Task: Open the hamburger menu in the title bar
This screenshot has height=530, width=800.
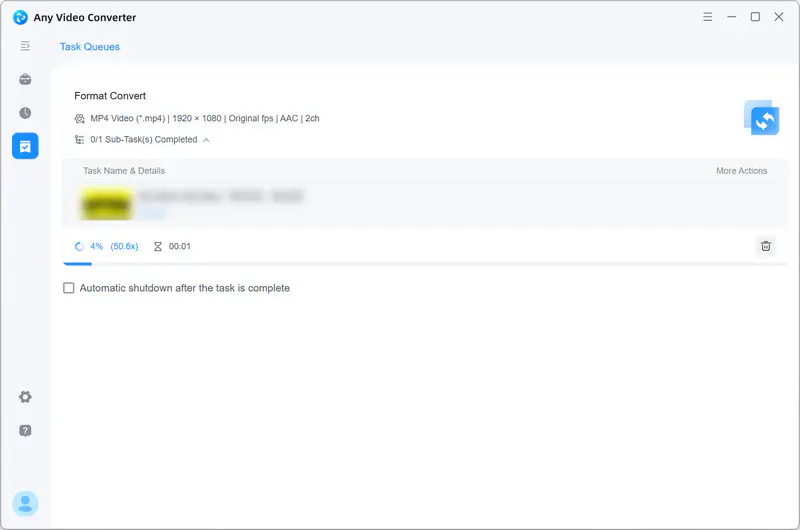Action: [707, 17]
